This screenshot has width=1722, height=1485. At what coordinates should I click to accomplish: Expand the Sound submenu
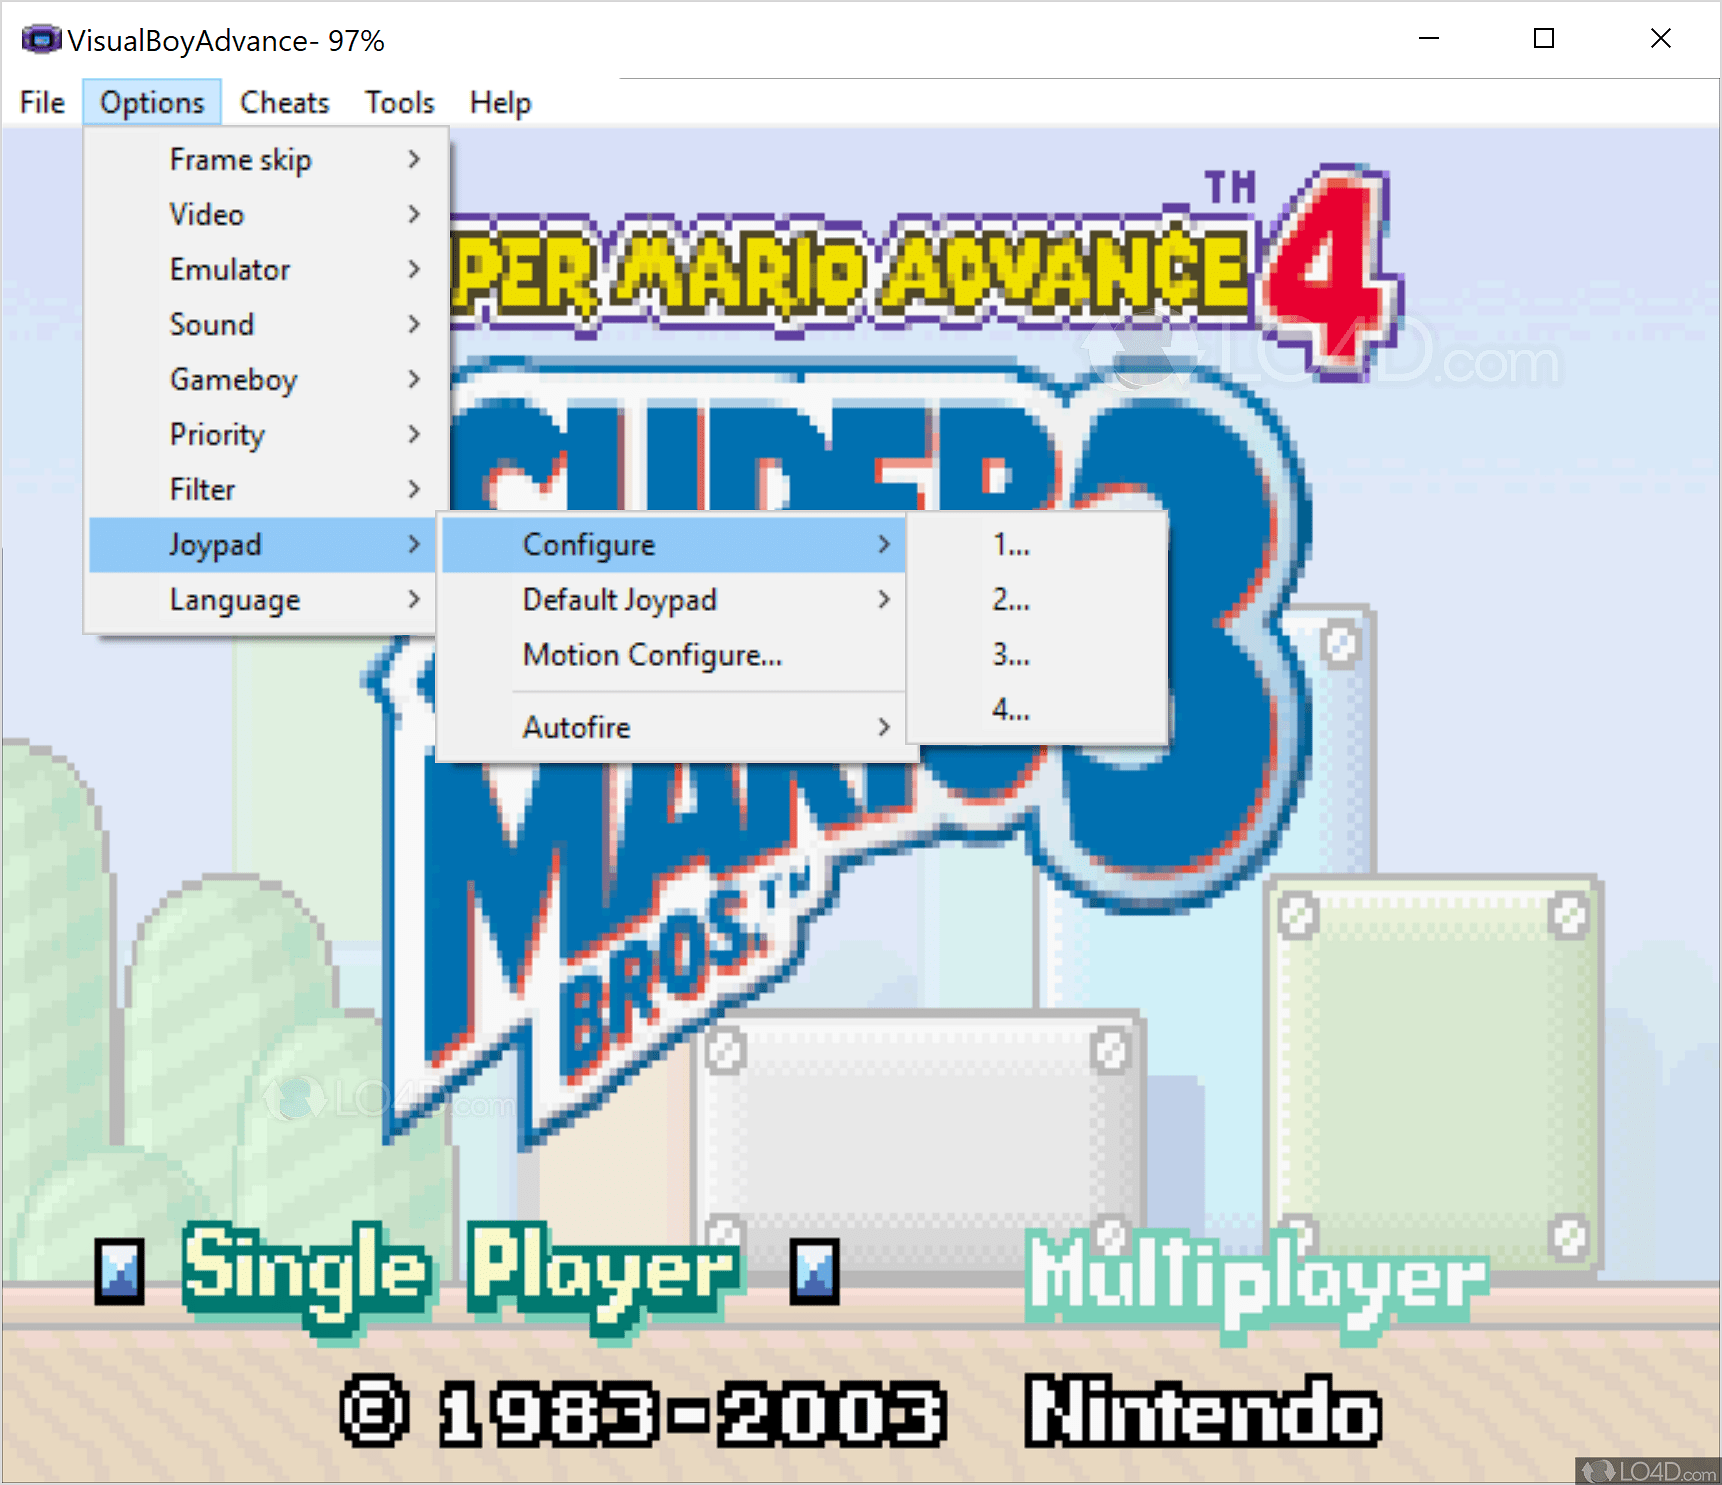tap(211, 323)
